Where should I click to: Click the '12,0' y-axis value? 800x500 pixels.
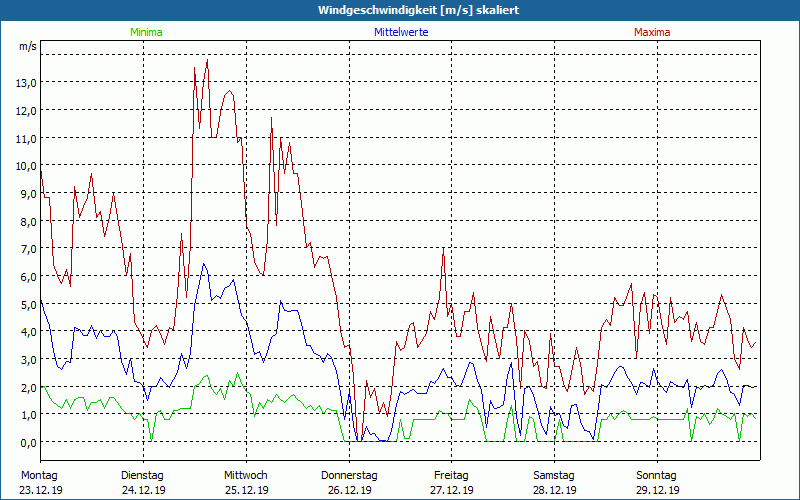[26, 111]
